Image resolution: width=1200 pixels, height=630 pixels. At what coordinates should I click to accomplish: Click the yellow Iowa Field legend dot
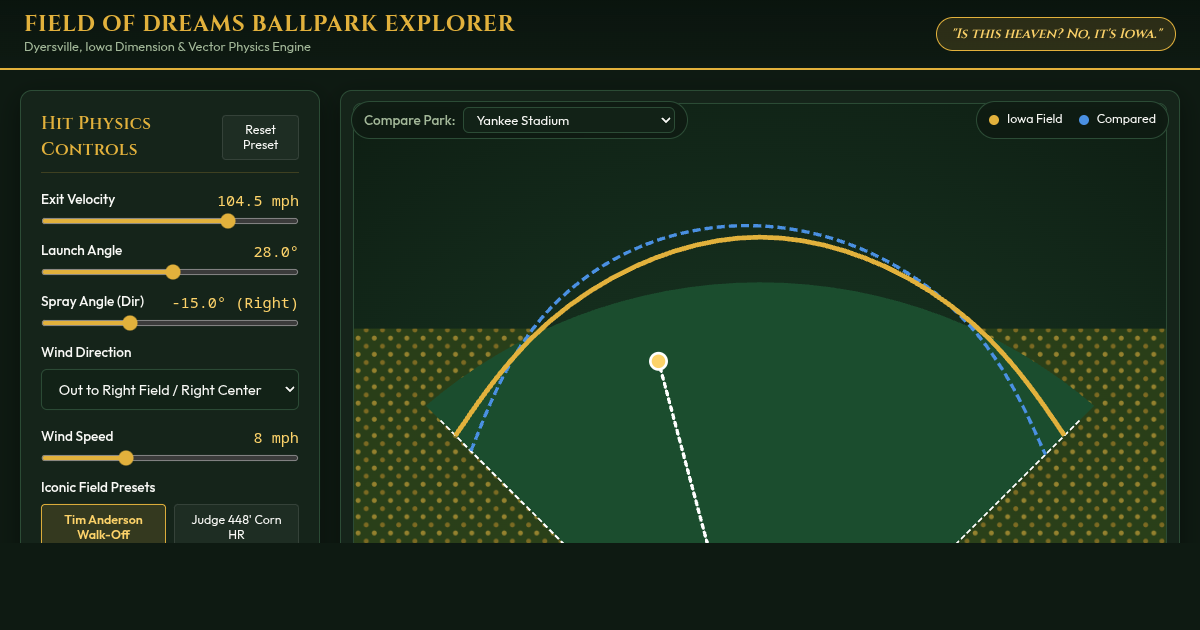pyautogui.click(x=994, y=120)
